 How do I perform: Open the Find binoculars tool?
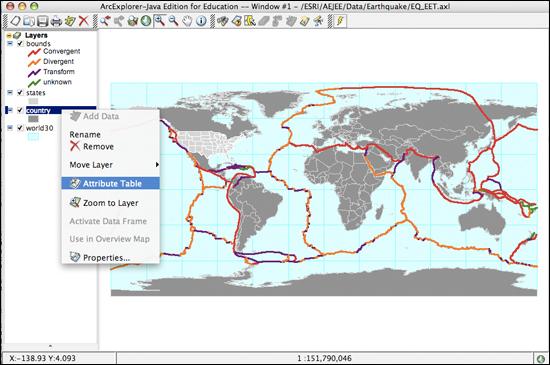[x=222, y=21]
